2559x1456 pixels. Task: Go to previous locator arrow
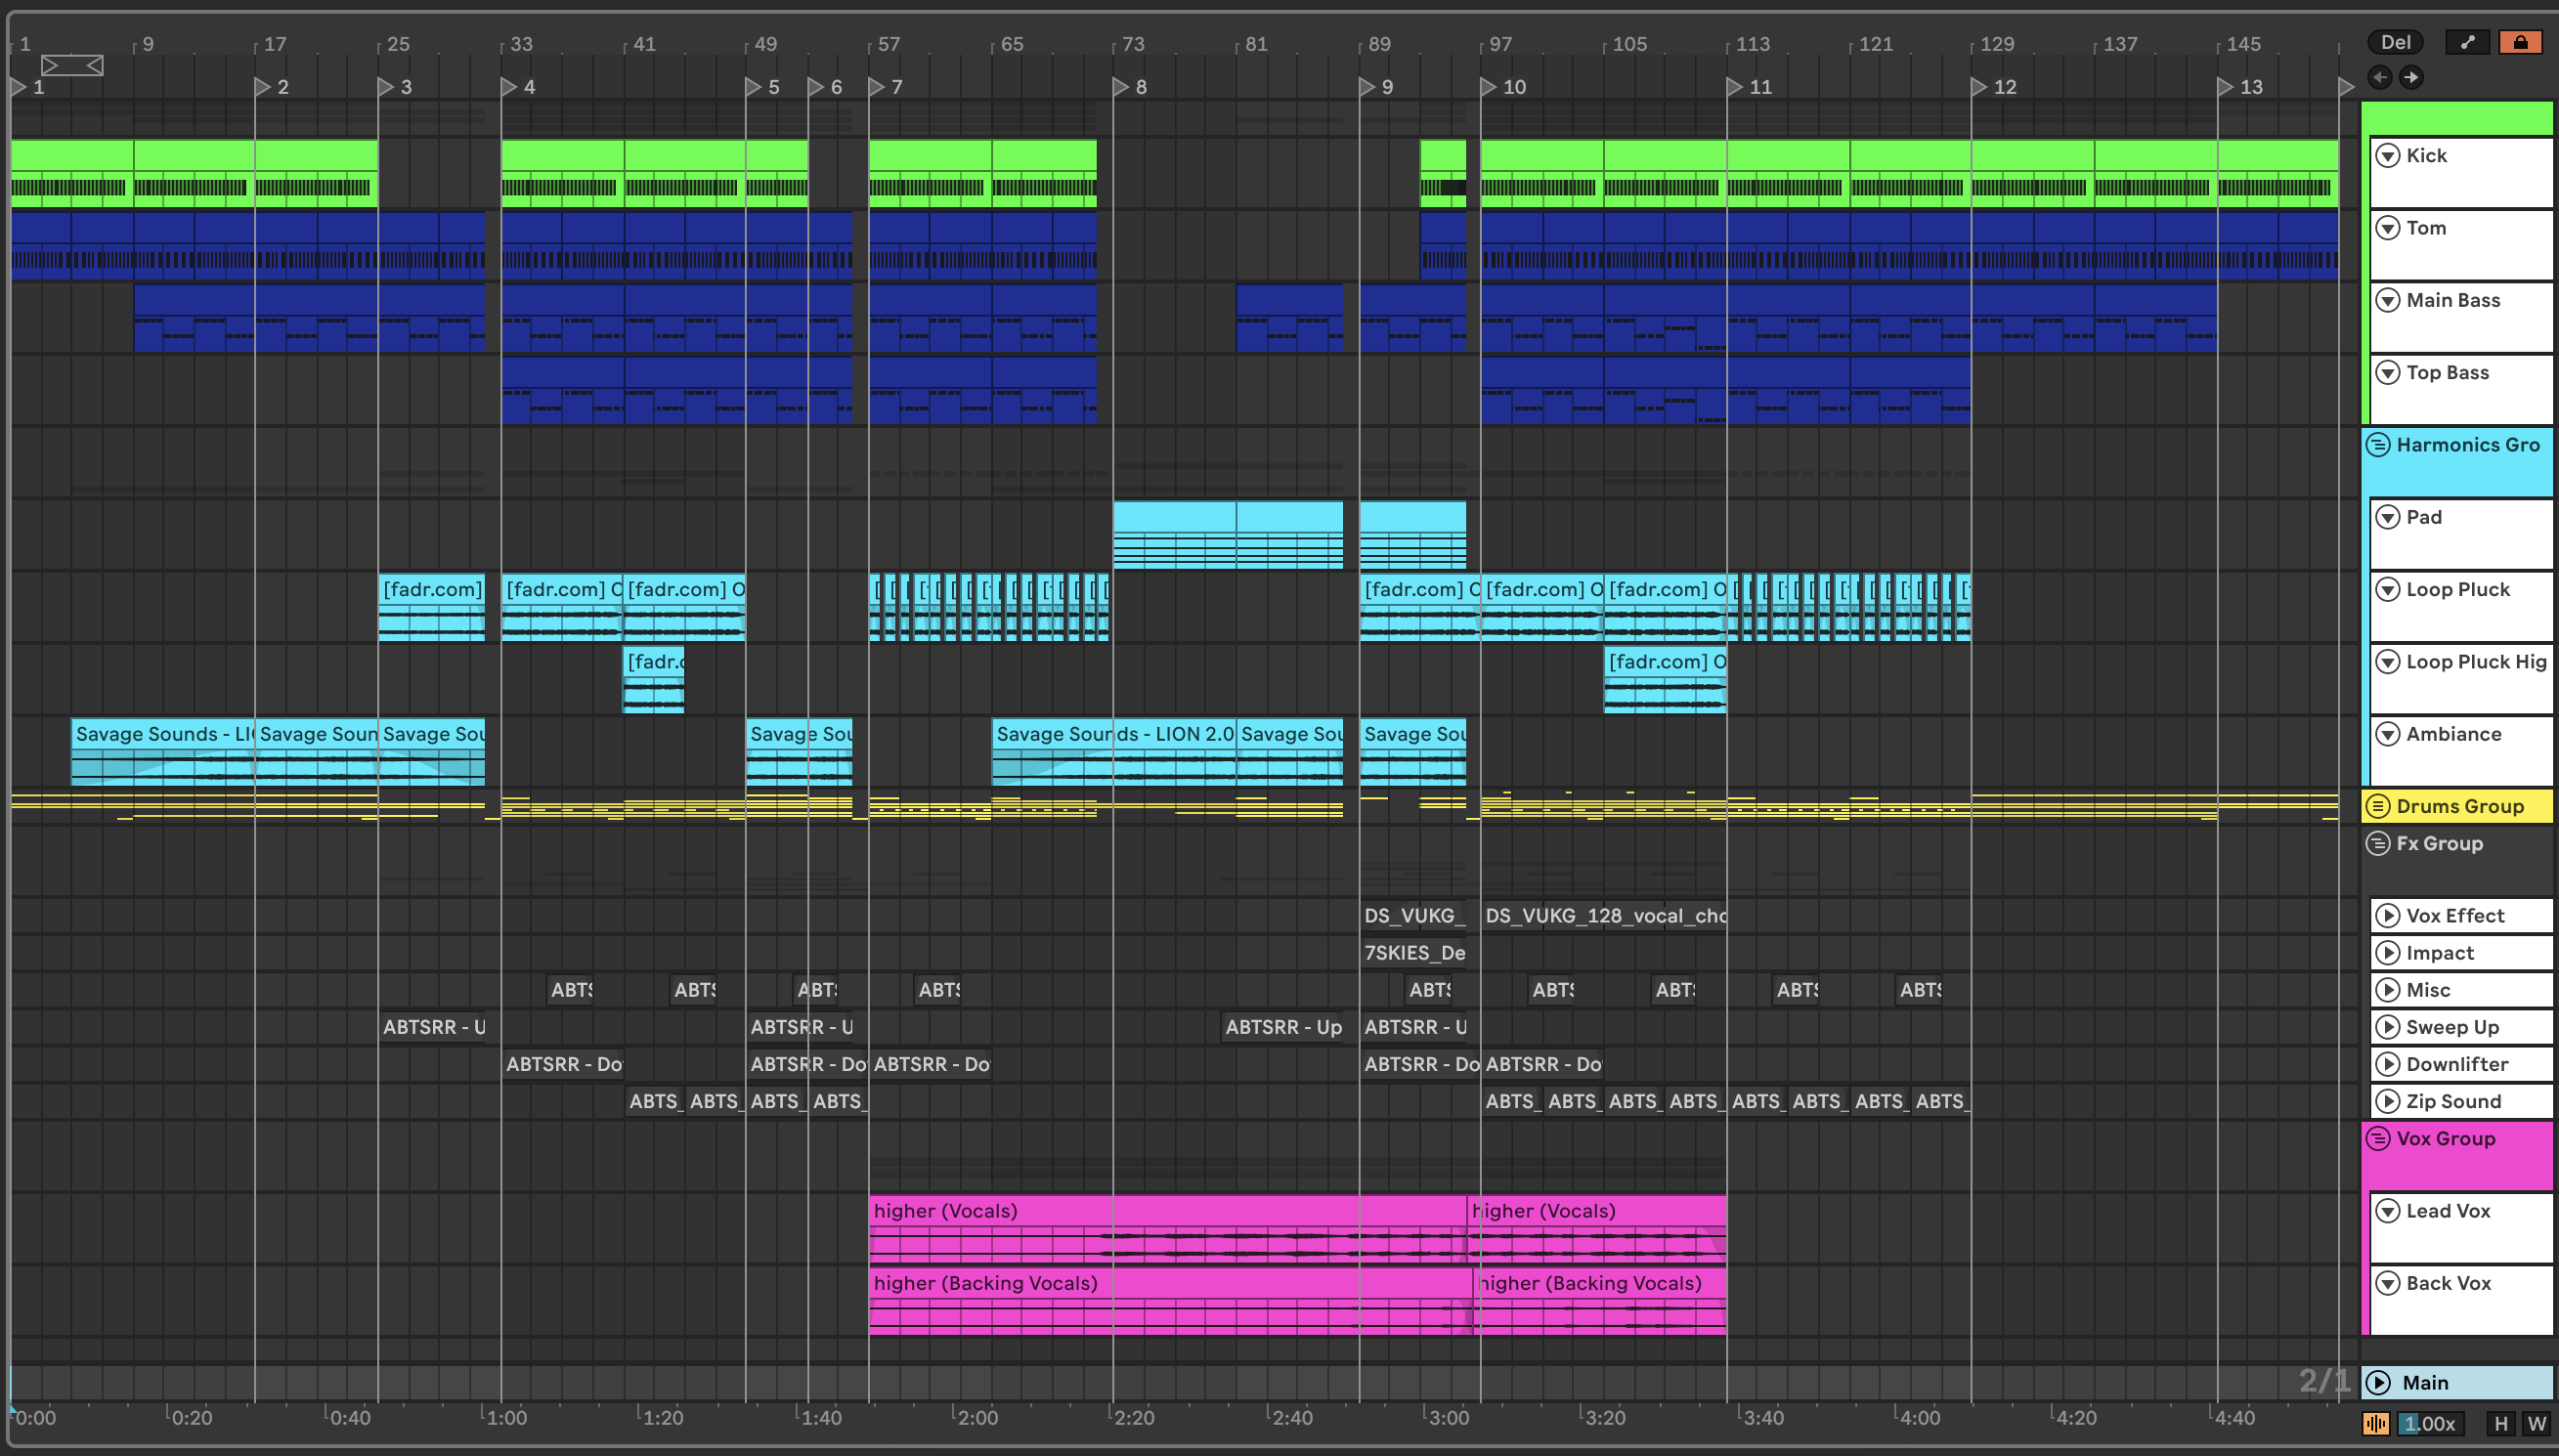2379,77
